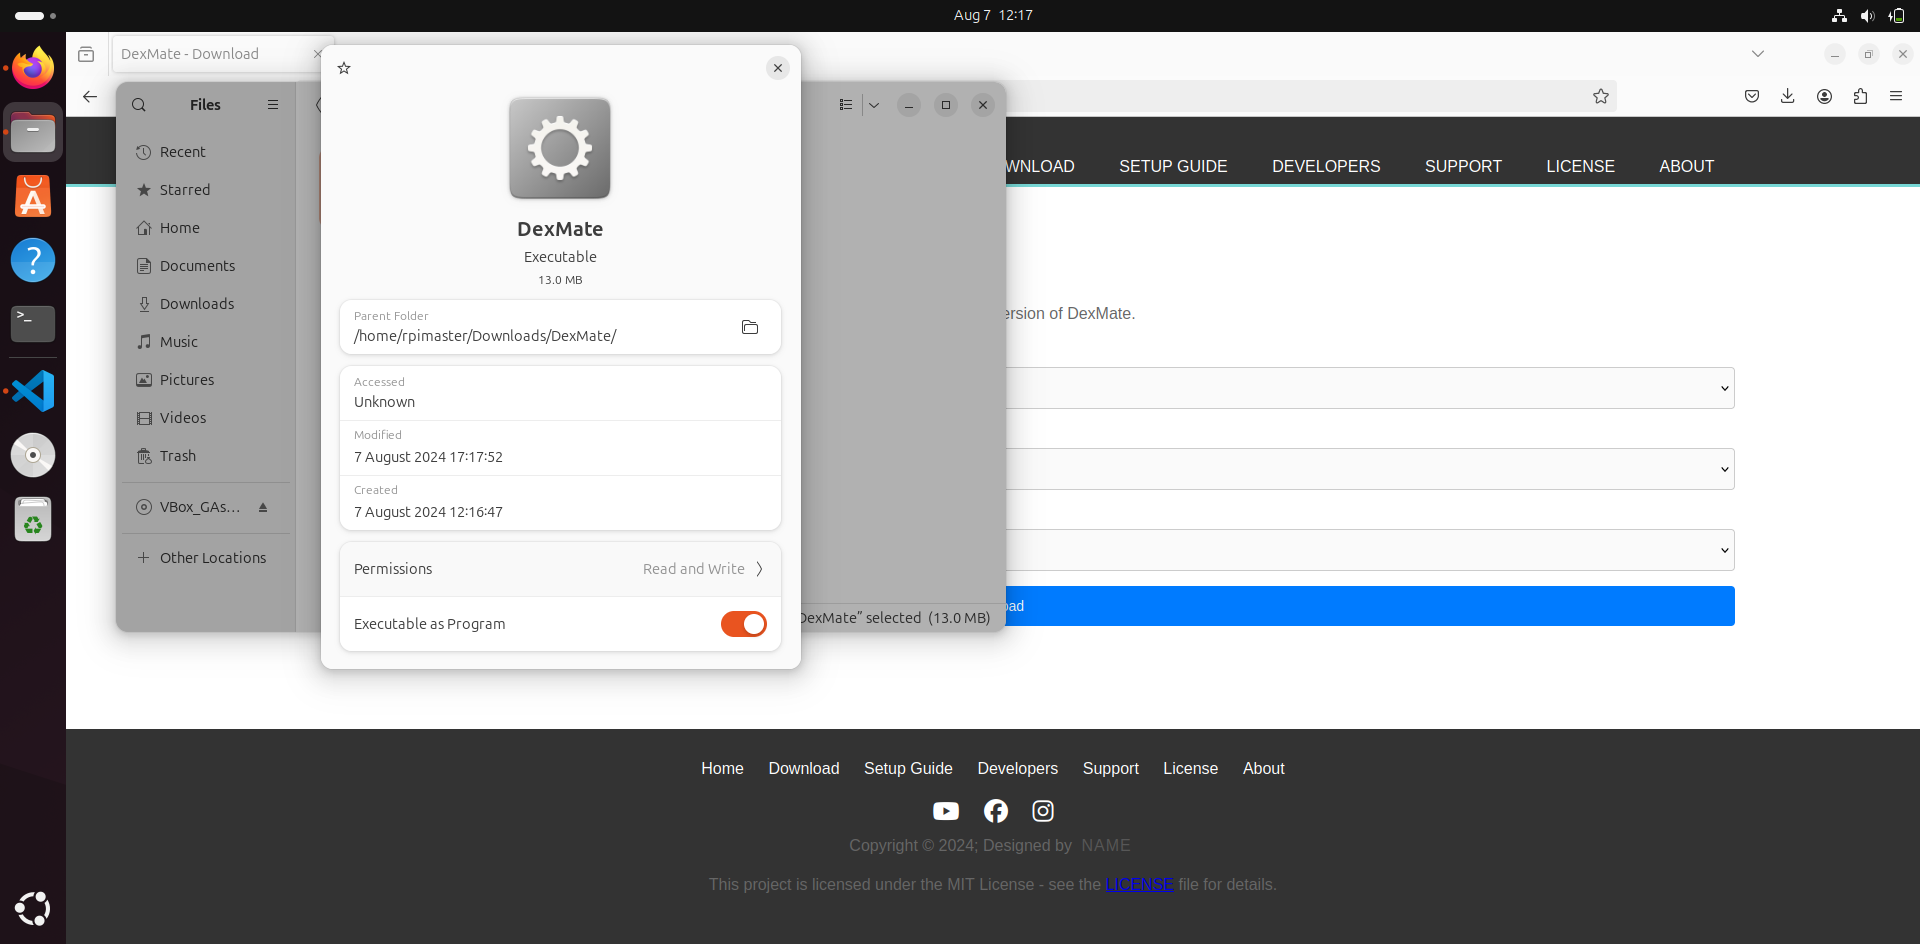
Task: Launch Terminal from the dock
Action: point(33,324)
